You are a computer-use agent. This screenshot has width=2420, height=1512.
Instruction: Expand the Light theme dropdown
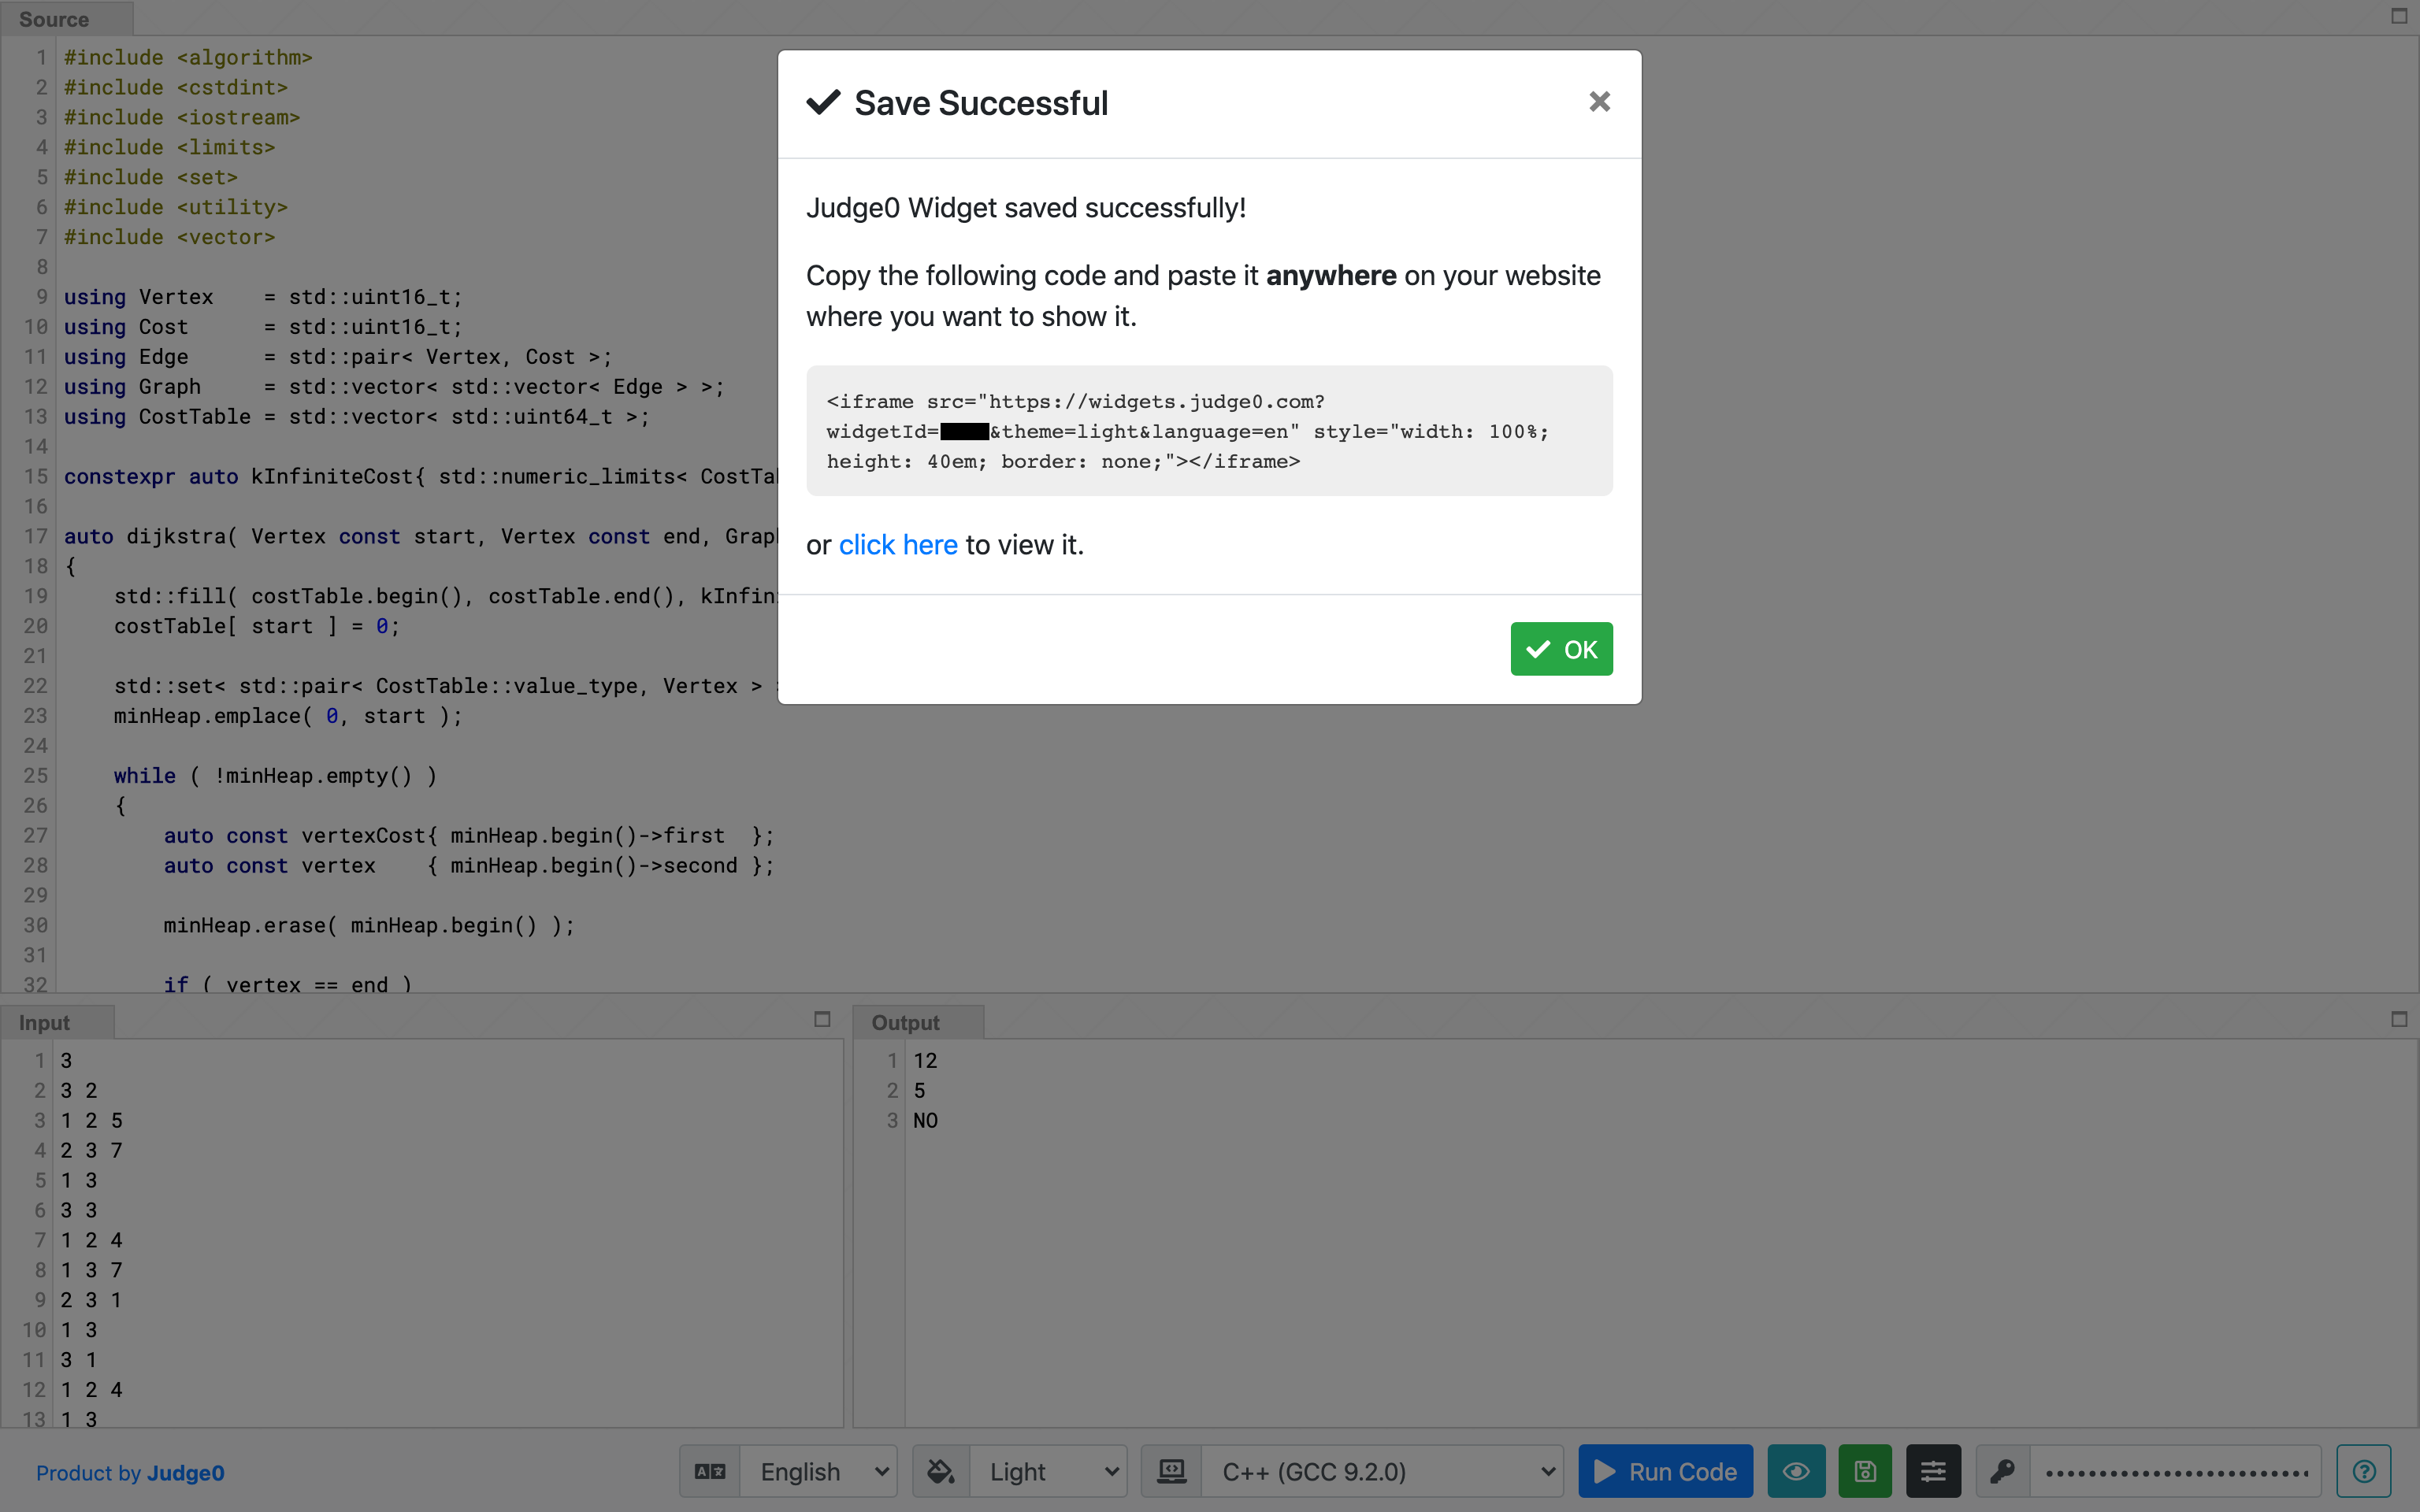coord(1050,1471)
